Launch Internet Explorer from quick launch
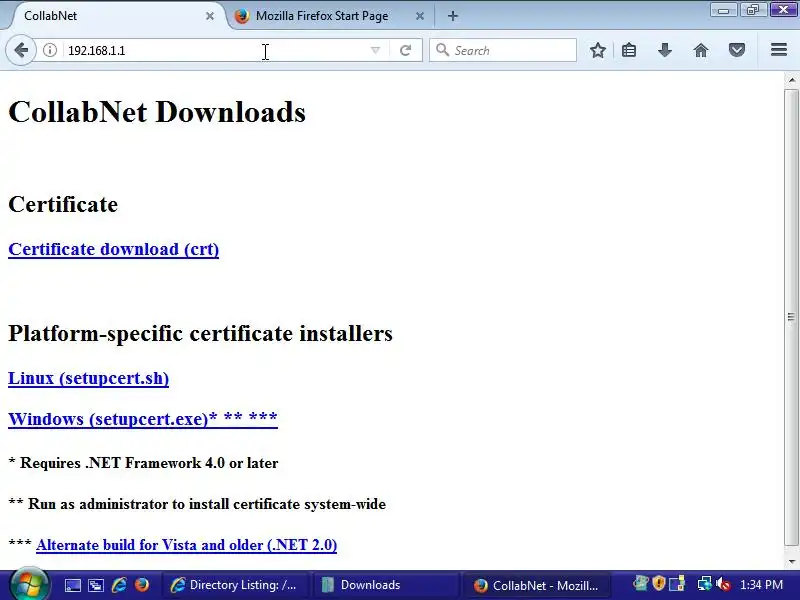The image size is (800, 600). pyautogui.click(x=119, y=585)
